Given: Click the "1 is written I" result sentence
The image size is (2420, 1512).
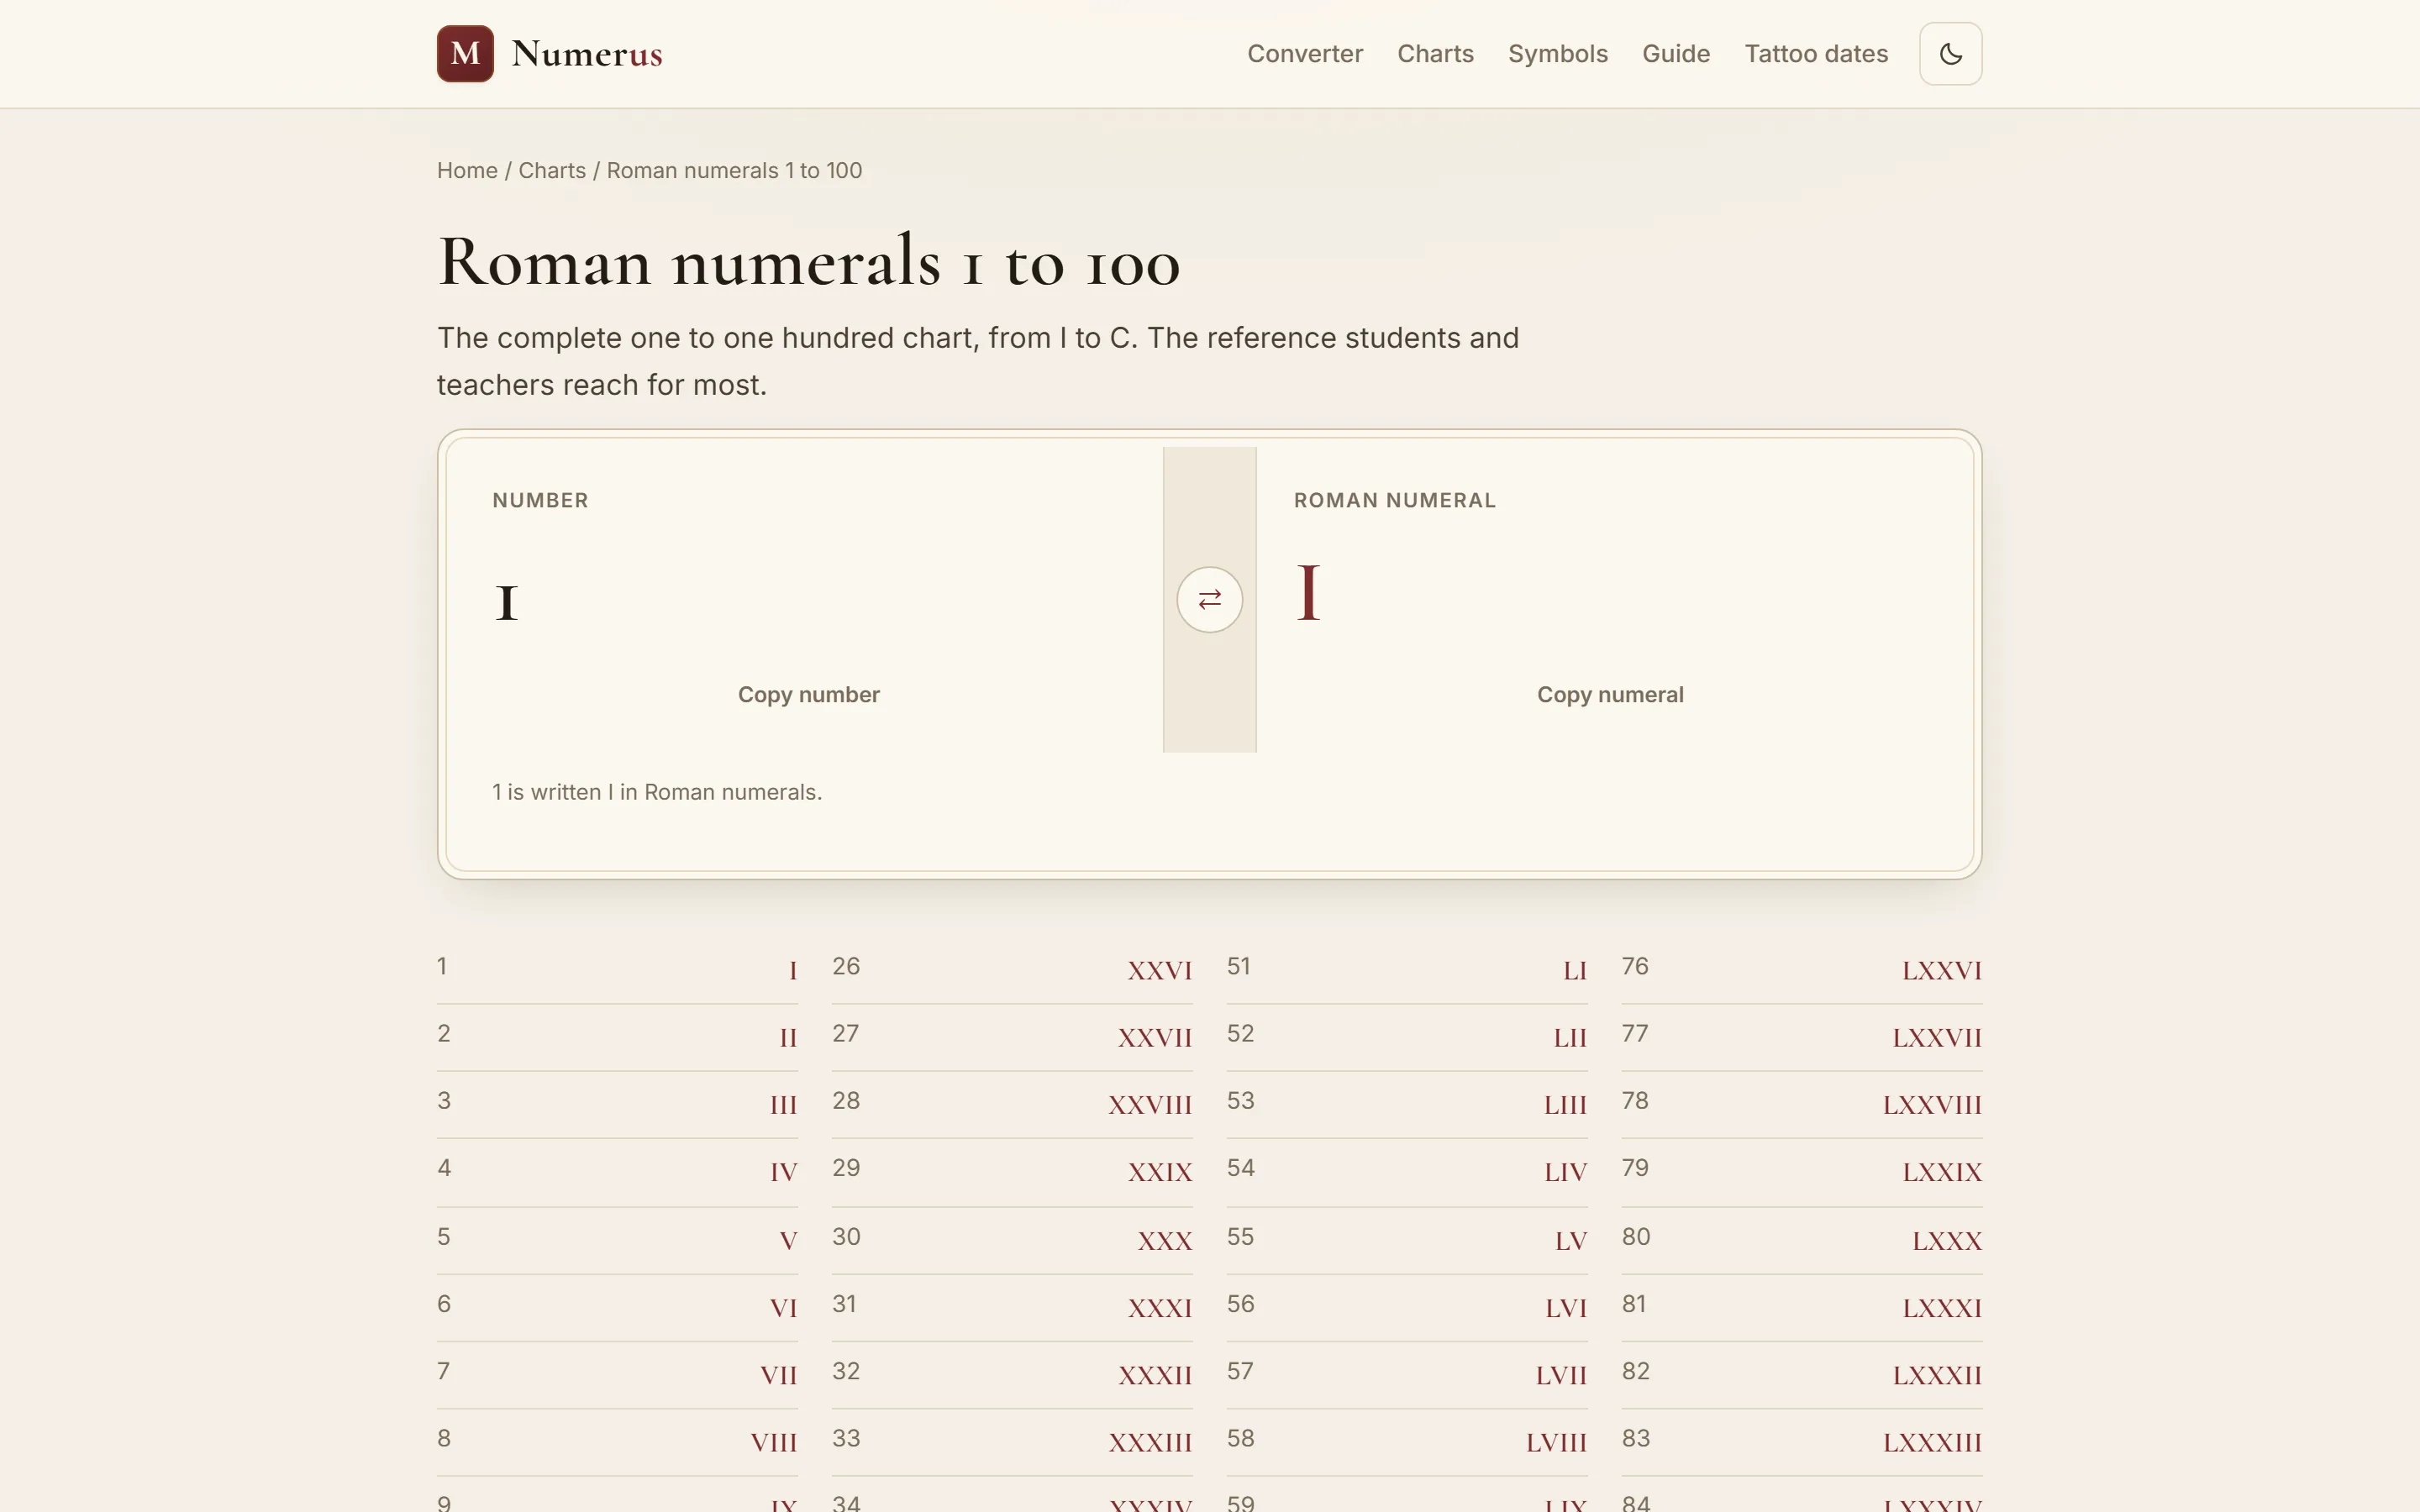Looking at the screenshot, I should click(x=657, y=792).
